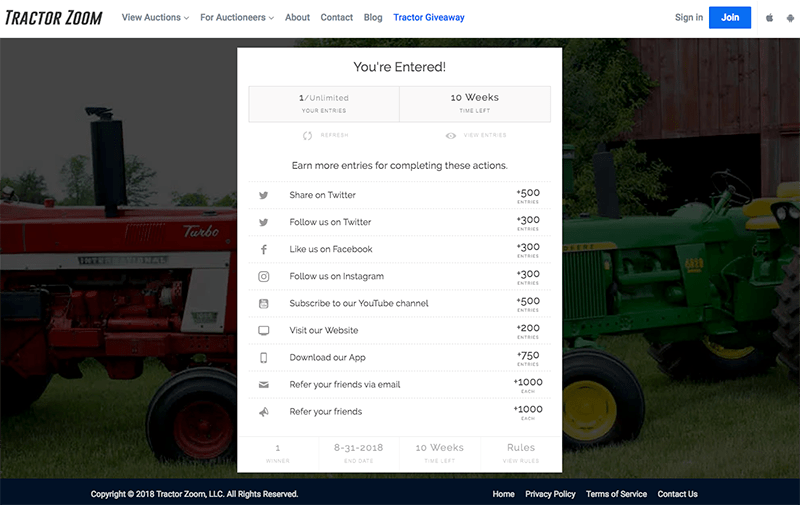Choose Refer your friends via email
The height and width of the screenshot is (505, 800).
click(x=399, y=385)
